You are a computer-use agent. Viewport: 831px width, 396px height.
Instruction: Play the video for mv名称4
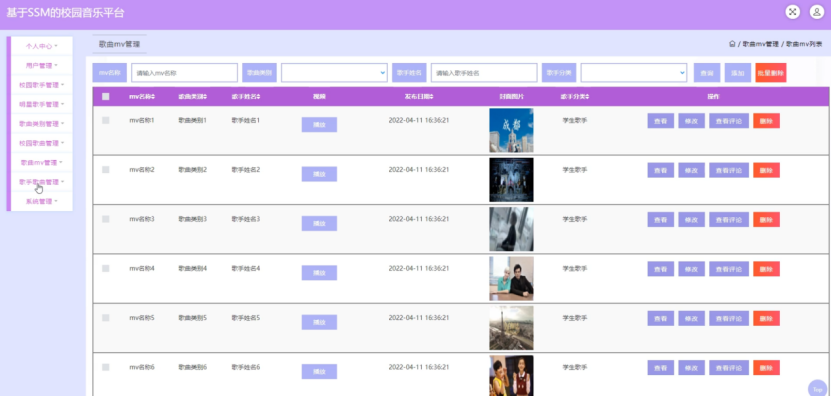(319, 272)
